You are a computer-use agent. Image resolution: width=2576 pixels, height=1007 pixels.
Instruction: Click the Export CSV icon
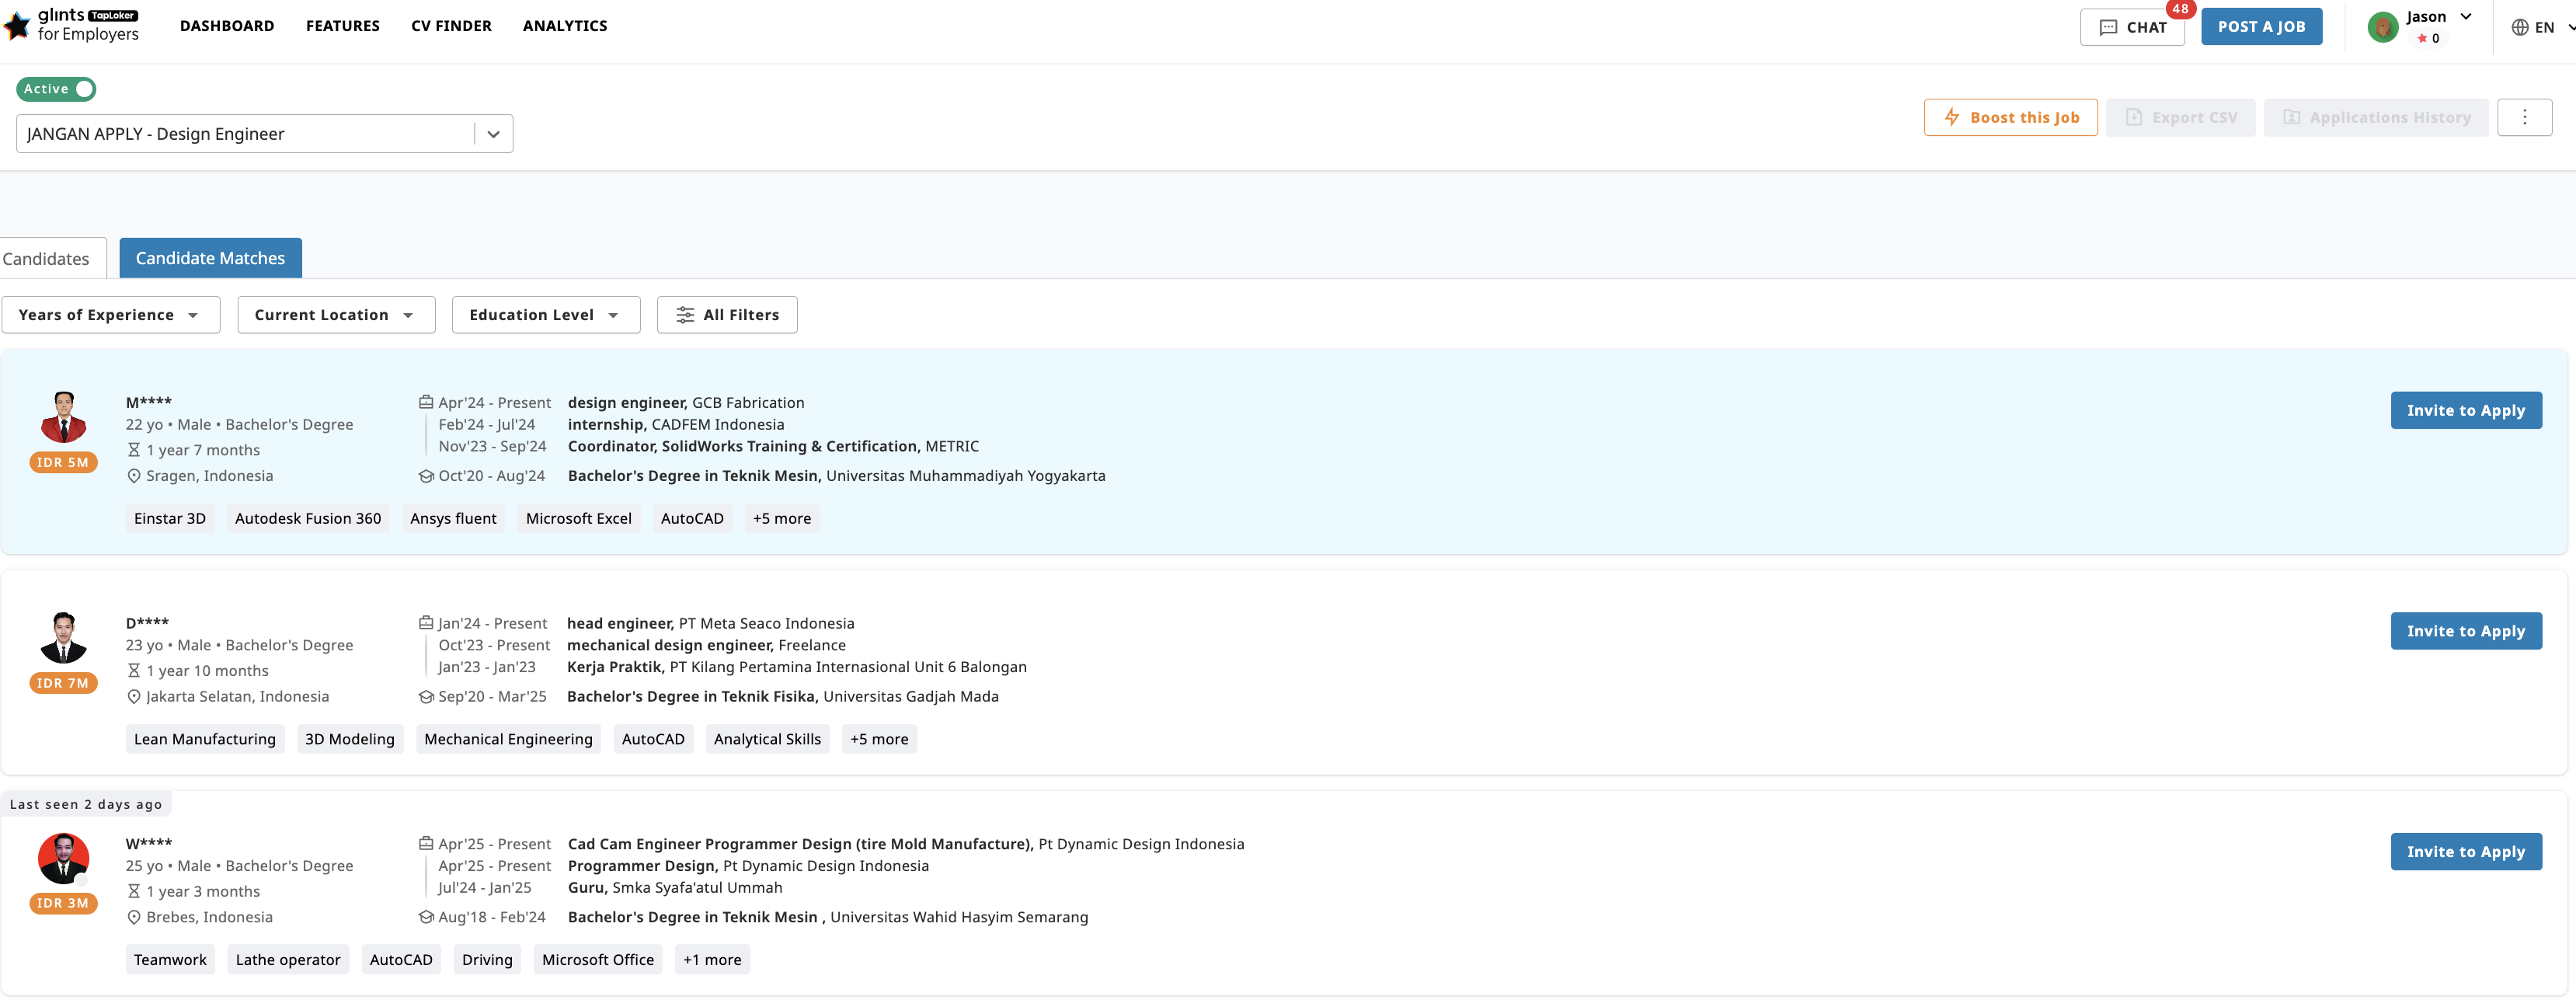click(x=2133, y=117)
